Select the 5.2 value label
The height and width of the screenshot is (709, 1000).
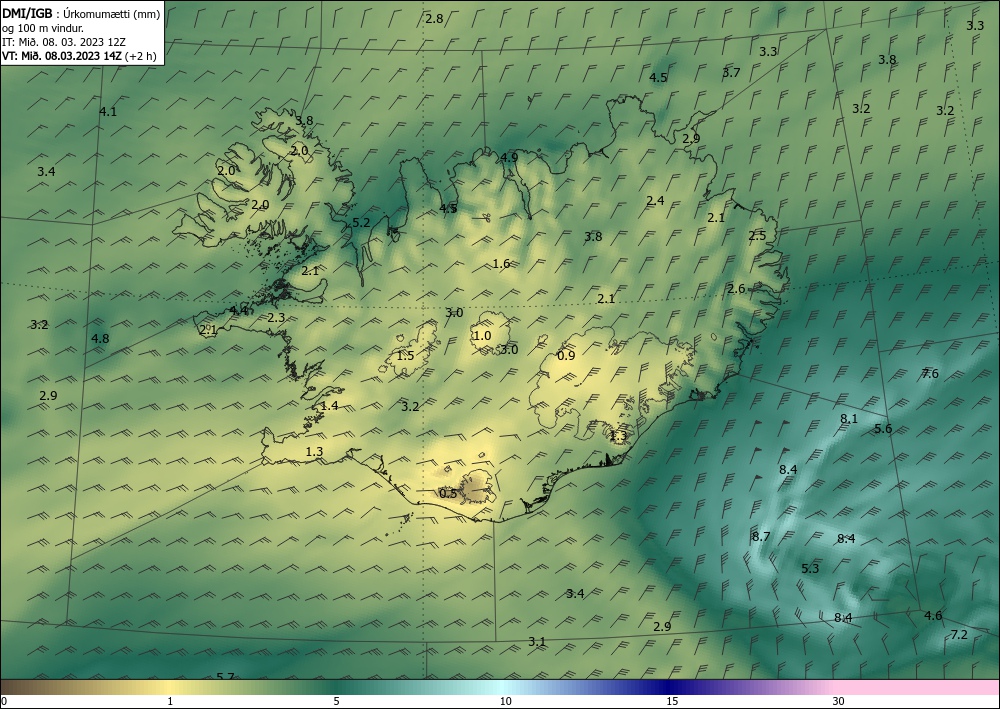tap(361, 223)
